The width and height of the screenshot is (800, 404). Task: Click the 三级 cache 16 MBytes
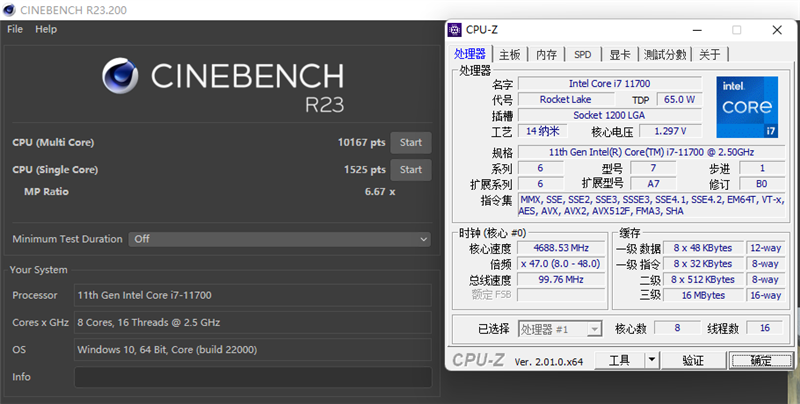tap(703, 295)
